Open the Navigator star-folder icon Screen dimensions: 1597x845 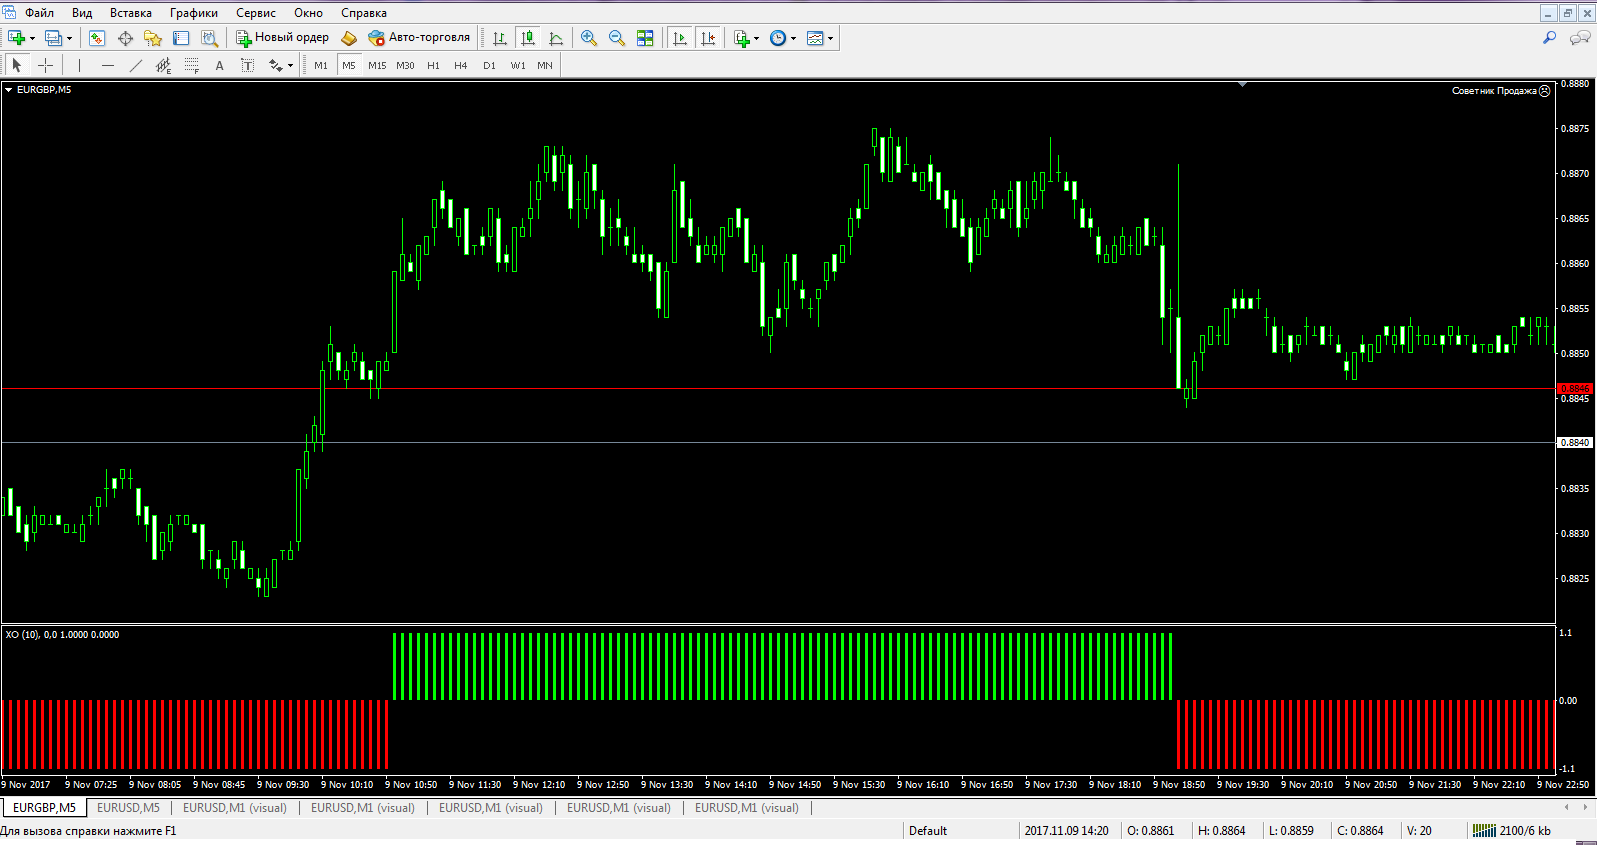pos(153,38)
